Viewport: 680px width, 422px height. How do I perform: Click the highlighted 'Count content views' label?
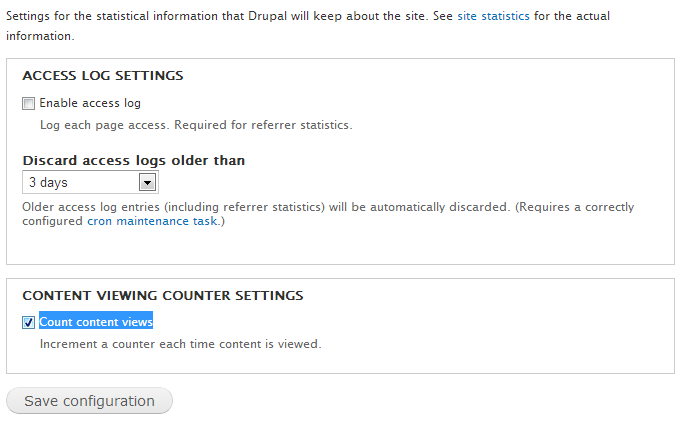pyautogui.click(x=96, y=322)
